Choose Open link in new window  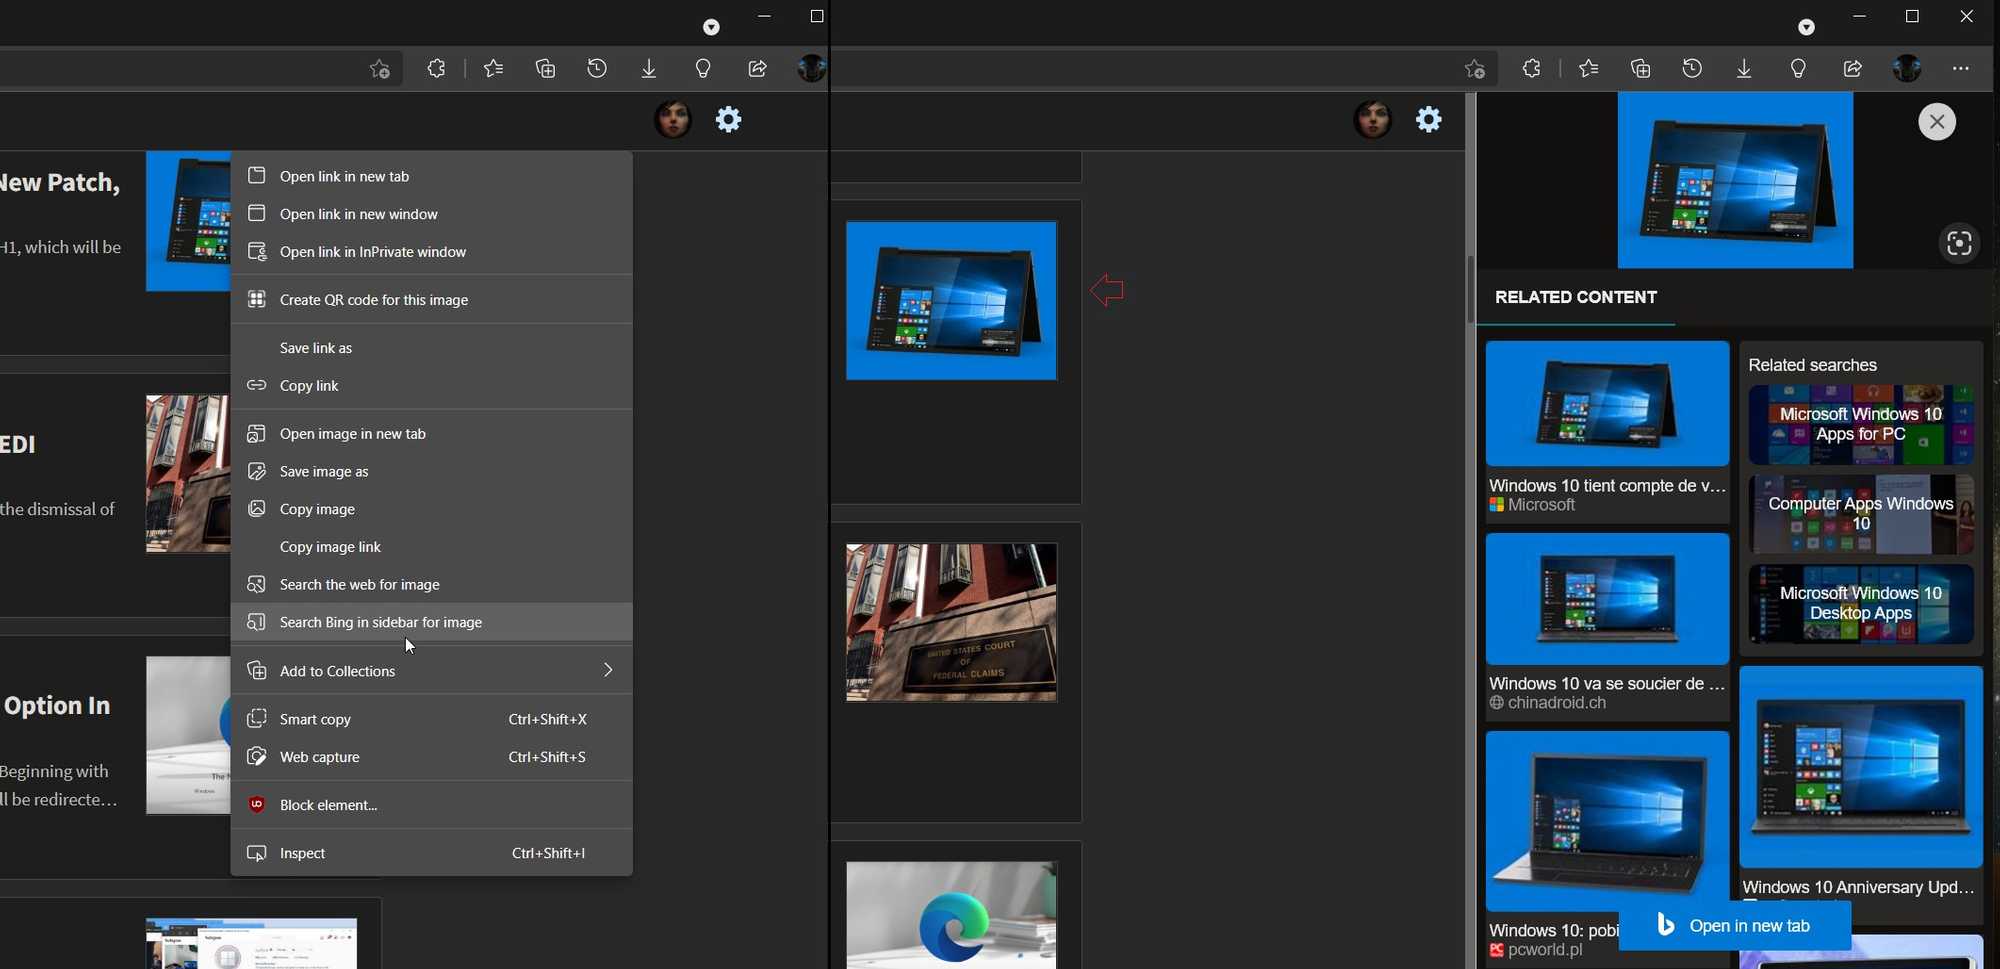432,214
